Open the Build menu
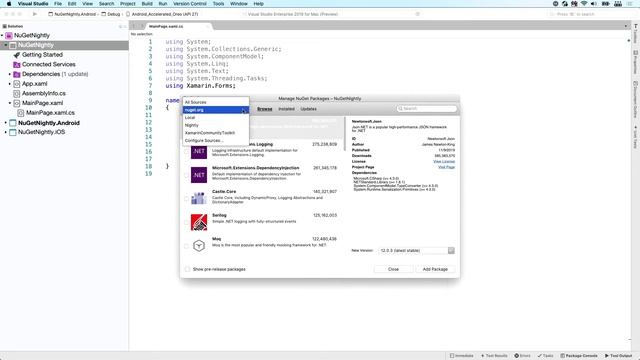The image size is (640, 360). pos(147,4)
